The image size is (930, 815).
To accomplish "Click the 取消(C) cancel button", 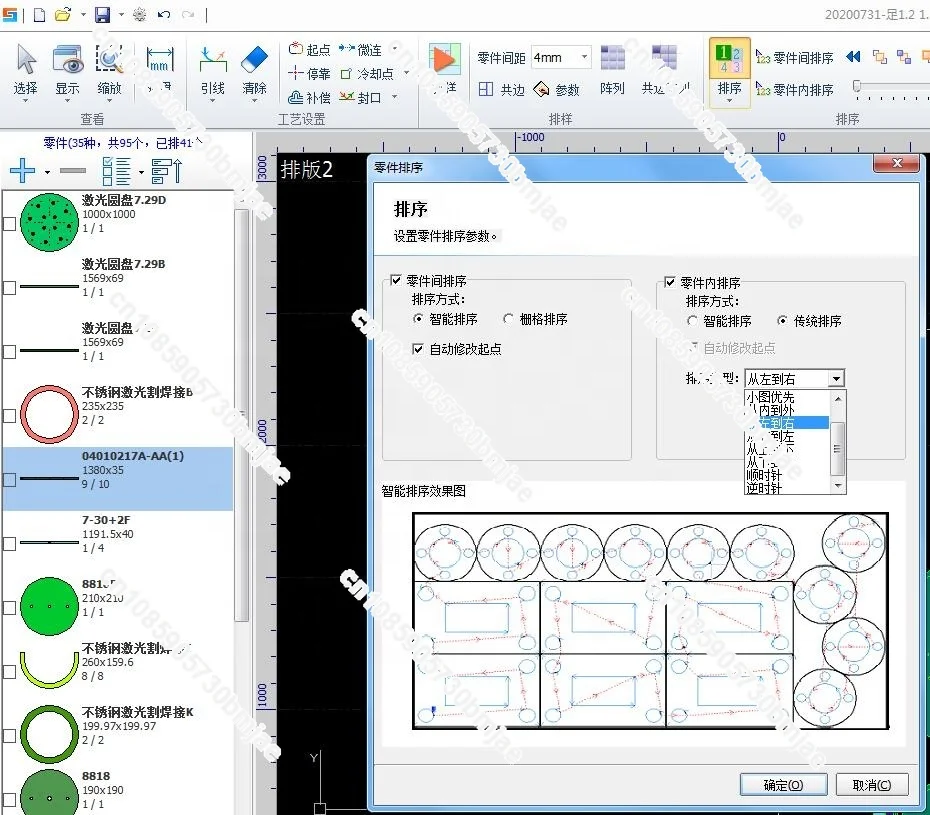I will [871, 785].
